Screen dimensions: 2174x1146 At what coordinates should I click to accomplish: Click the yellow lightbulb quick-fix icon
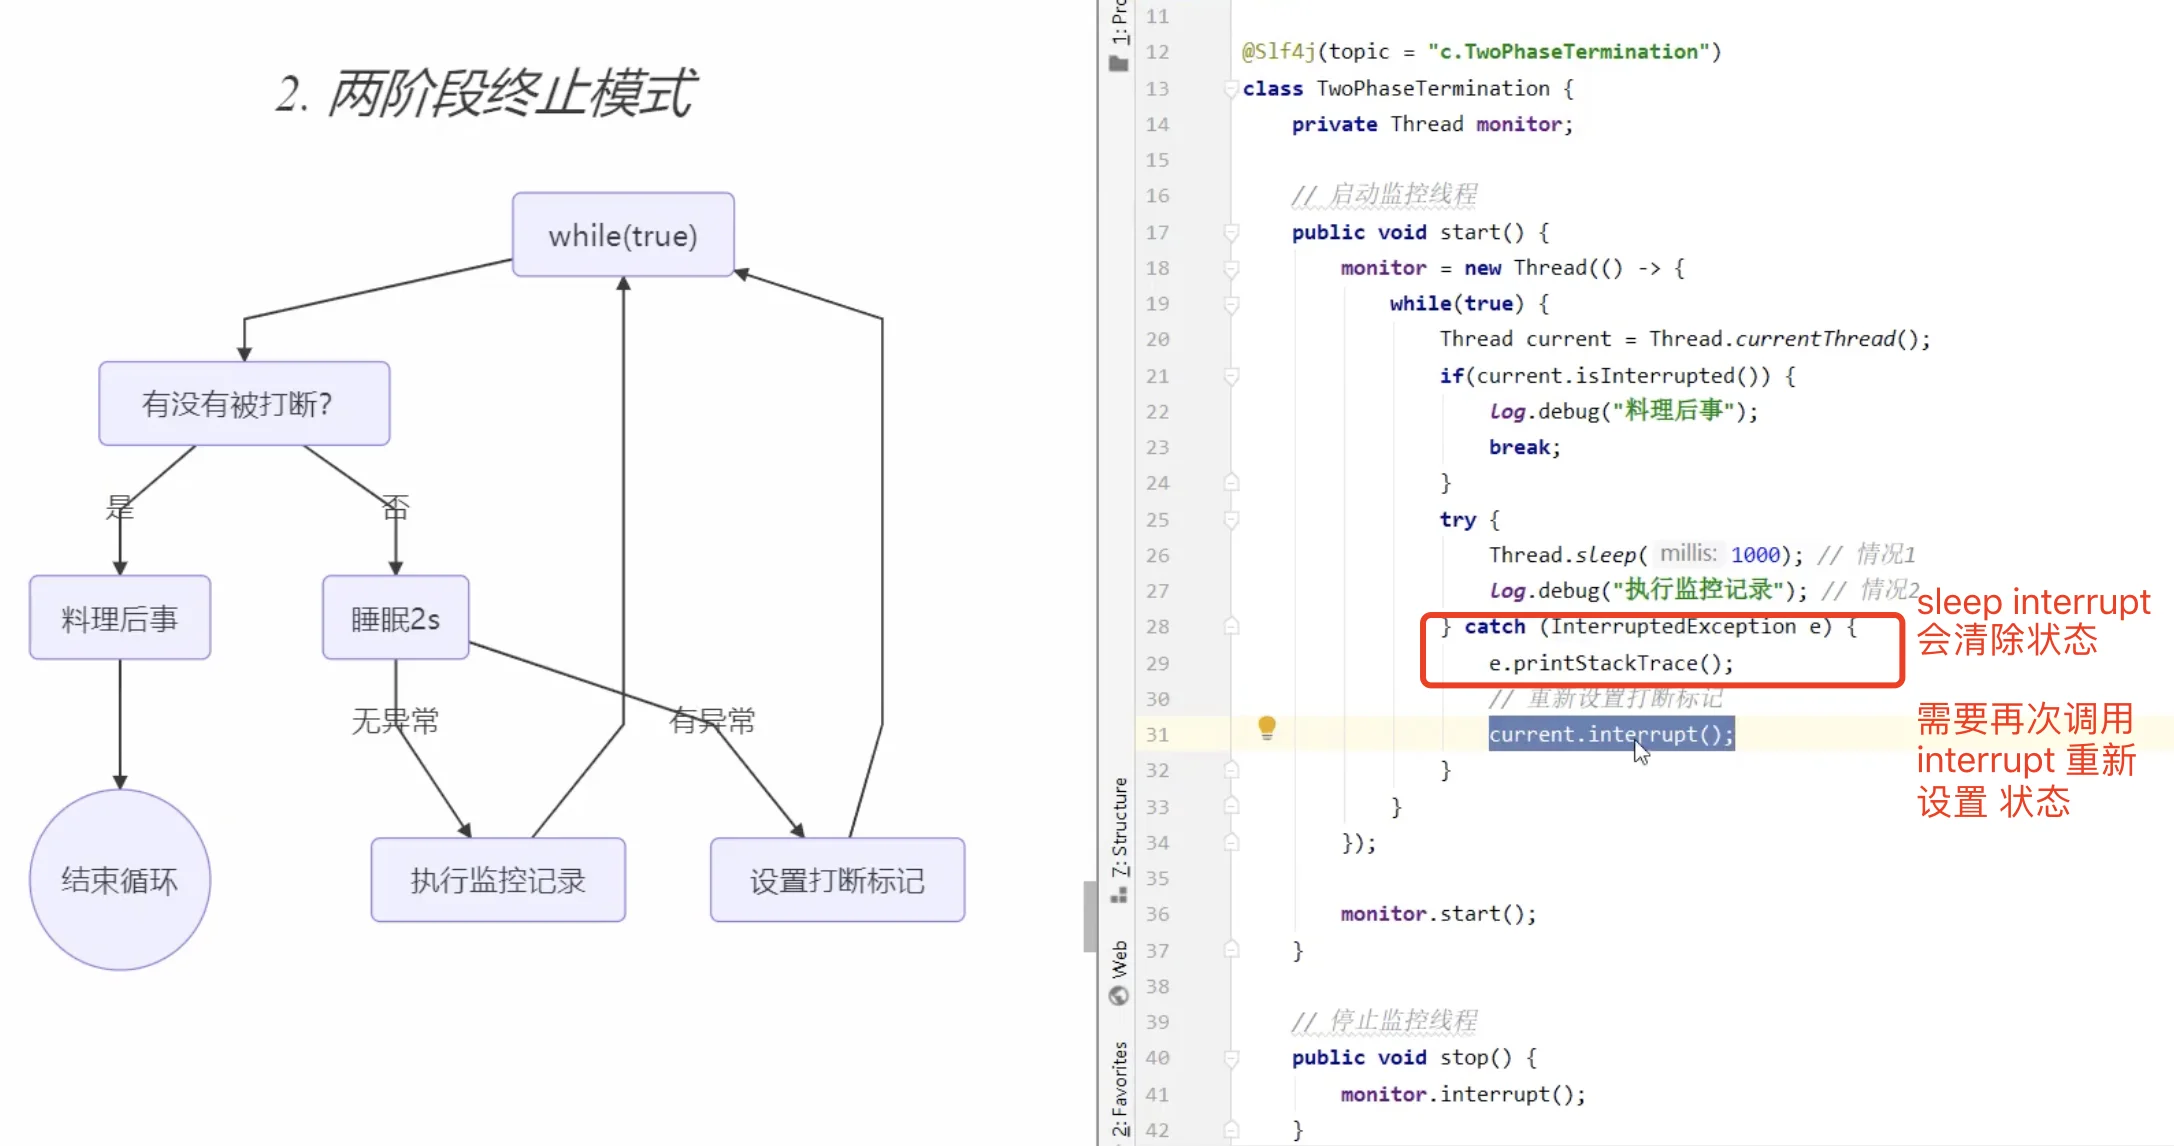tap(1266, 727)
